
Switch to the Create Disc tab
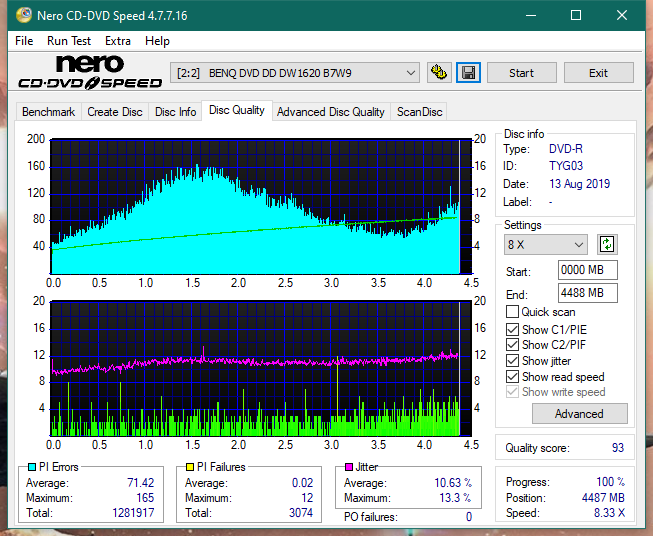[115, 112]
